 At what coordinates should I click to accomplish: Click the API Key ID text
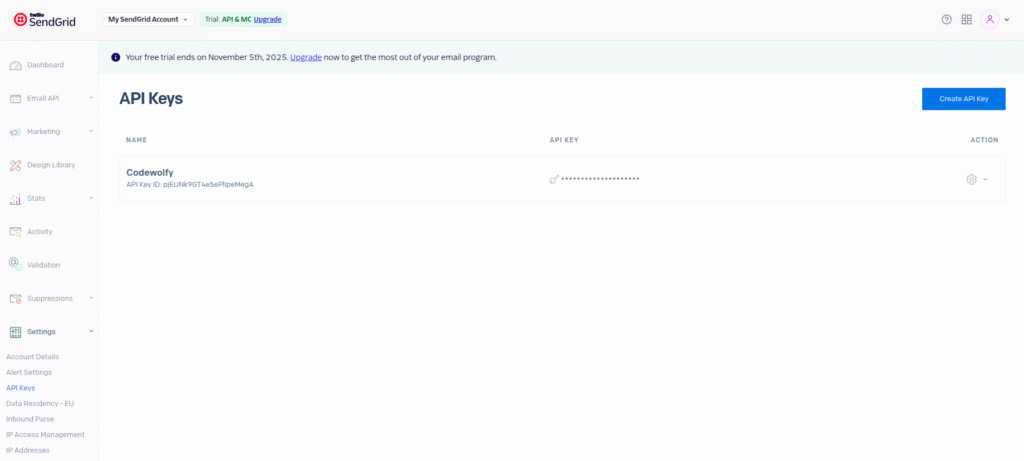(189, 185)
